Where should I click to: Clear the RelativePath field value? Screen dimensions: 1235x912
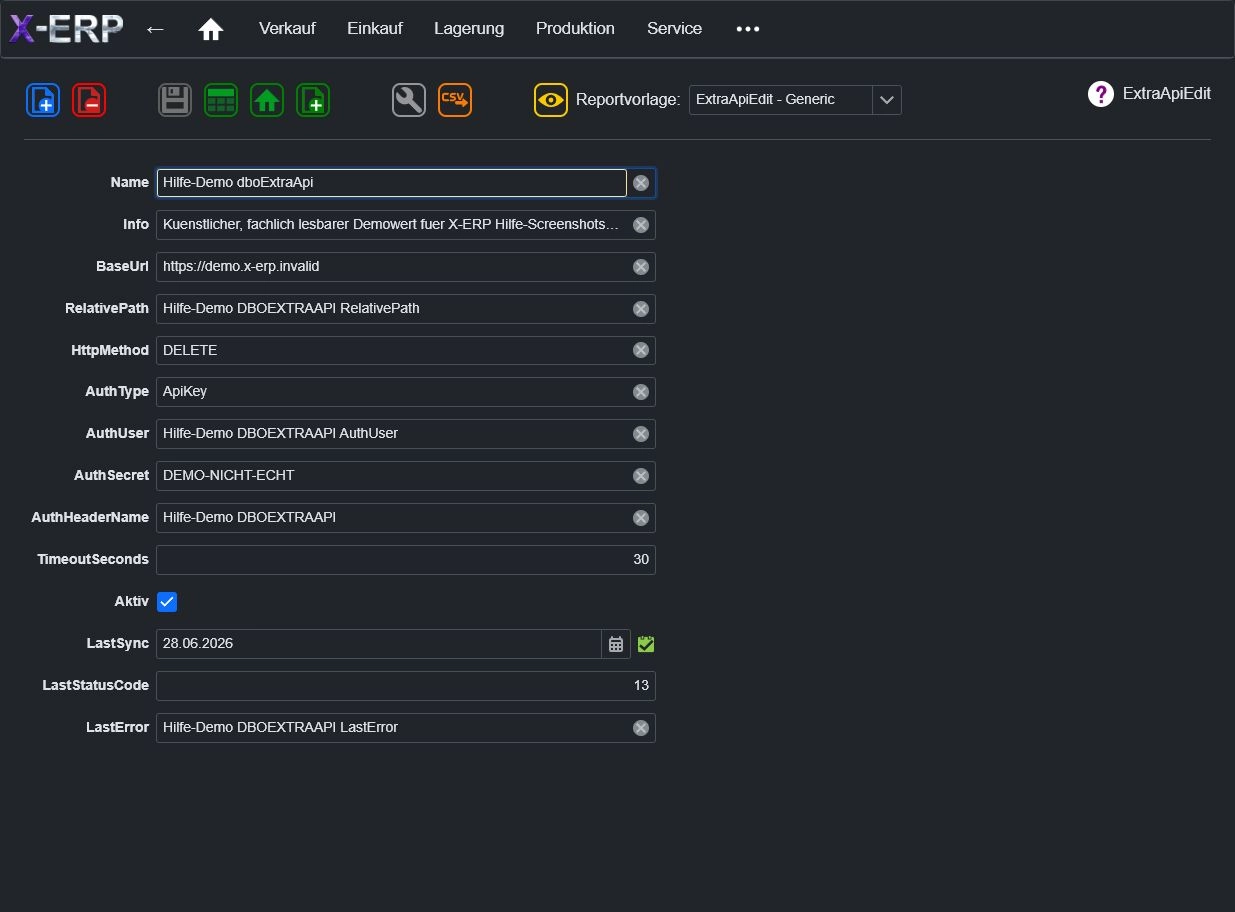[x=641, y=309]
